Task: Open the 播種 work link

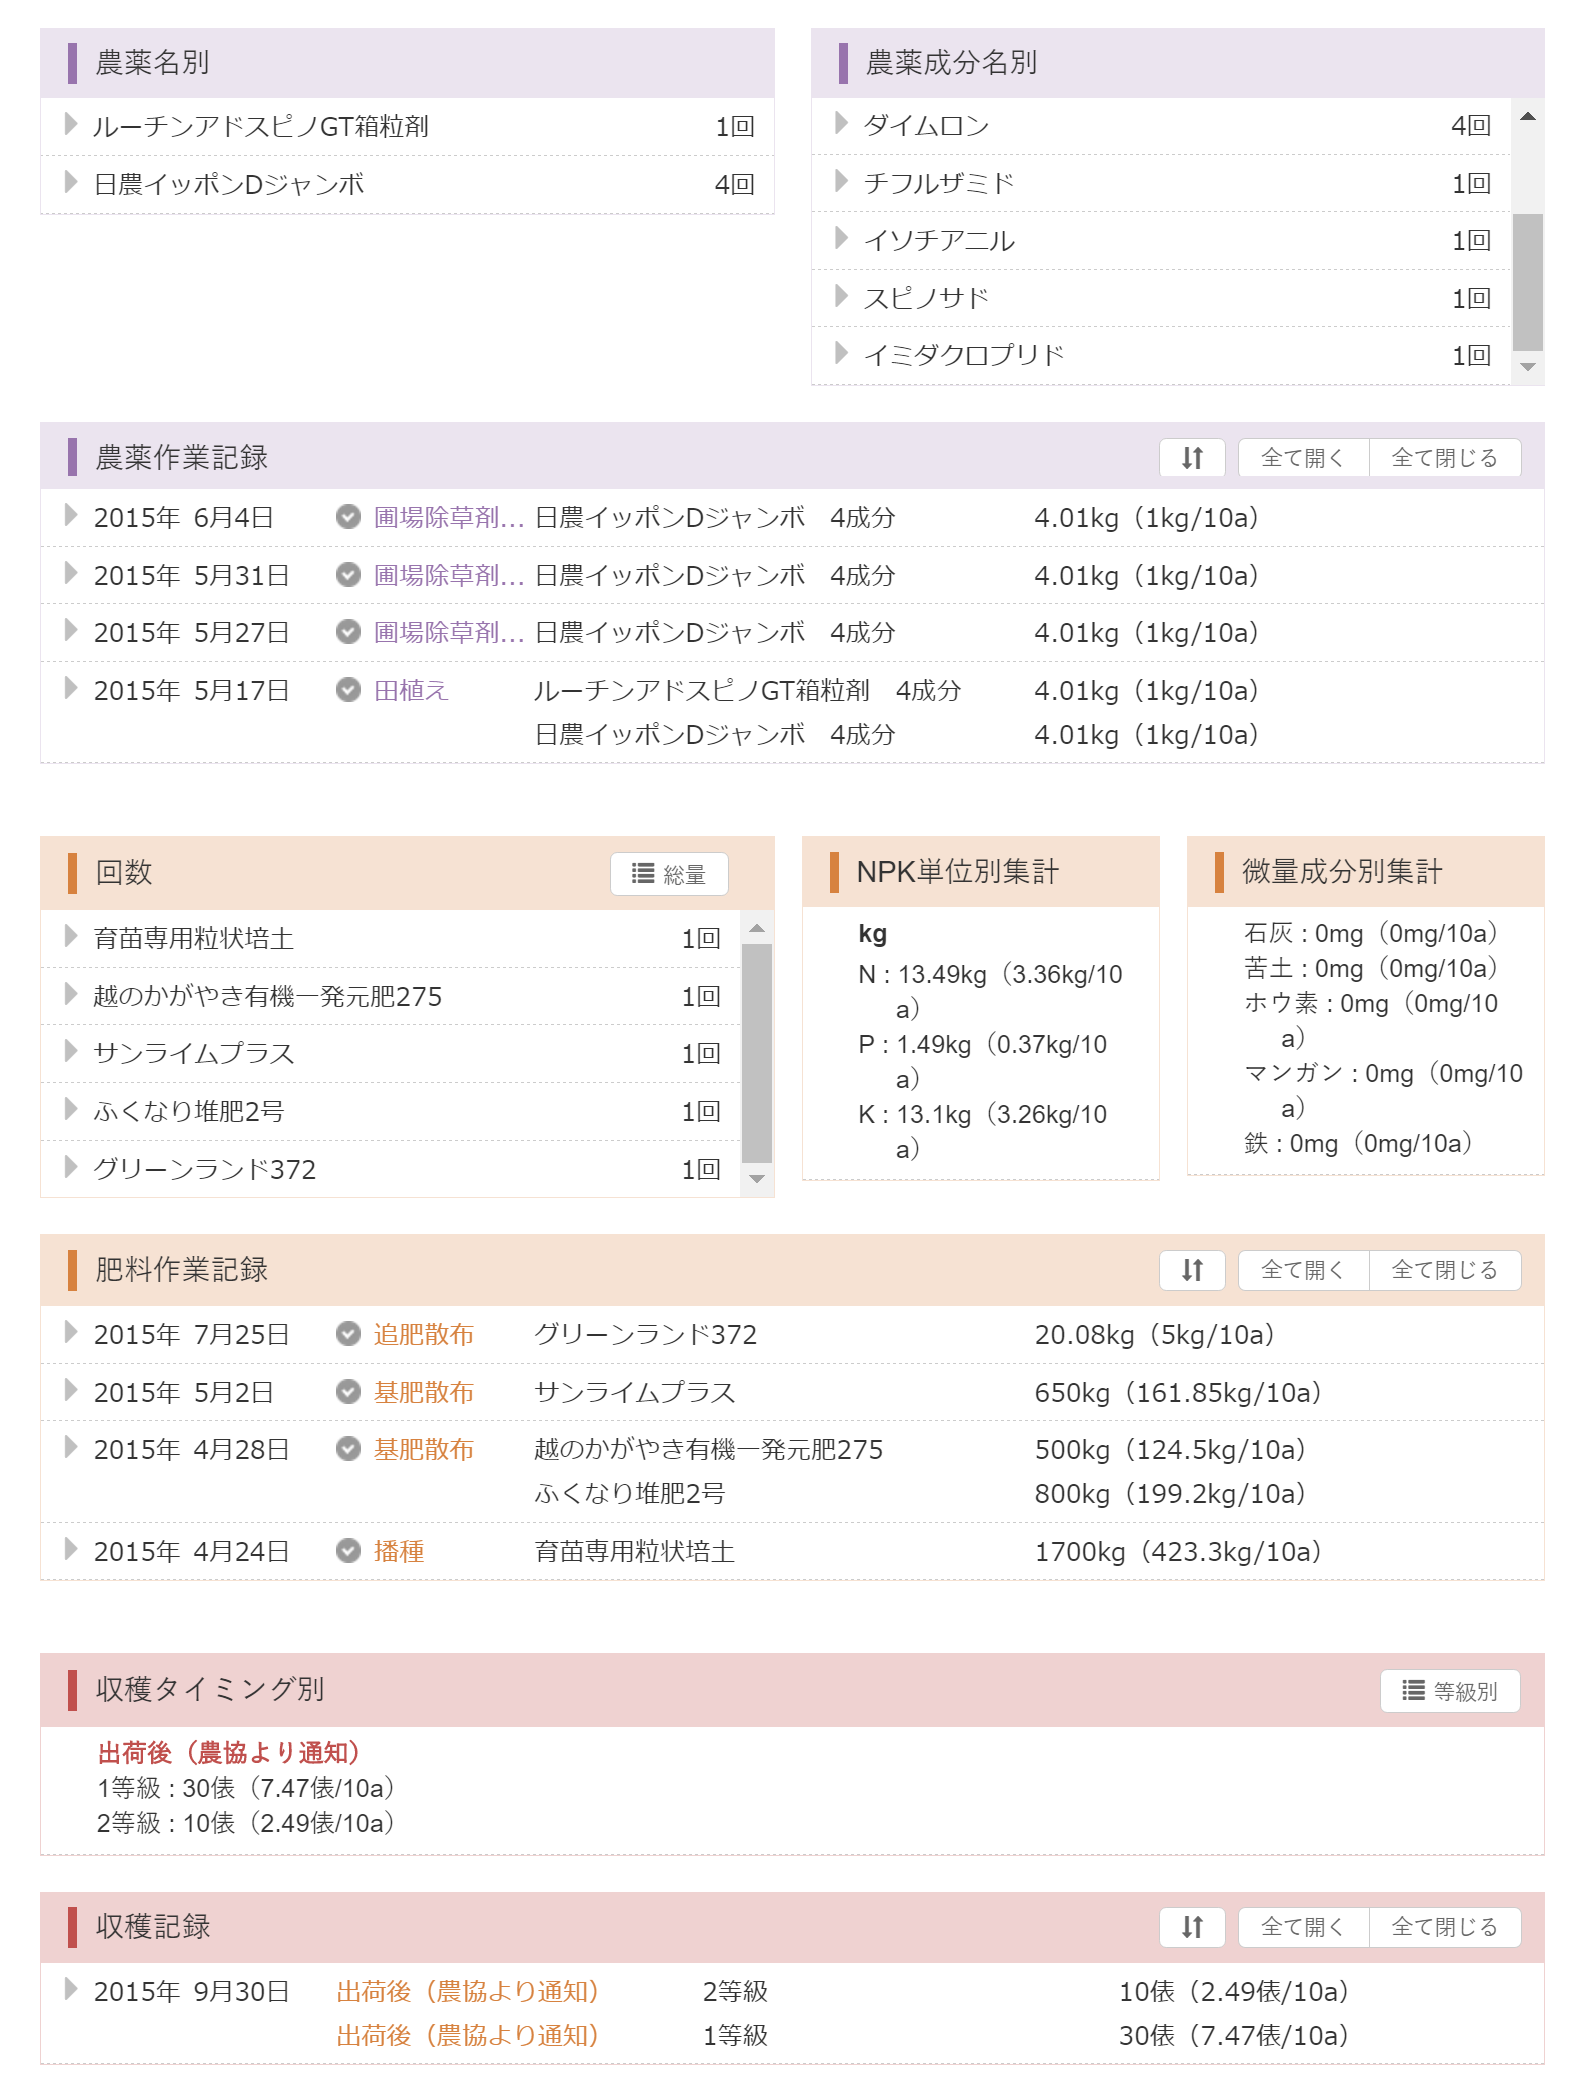Action: point(399,1552)
